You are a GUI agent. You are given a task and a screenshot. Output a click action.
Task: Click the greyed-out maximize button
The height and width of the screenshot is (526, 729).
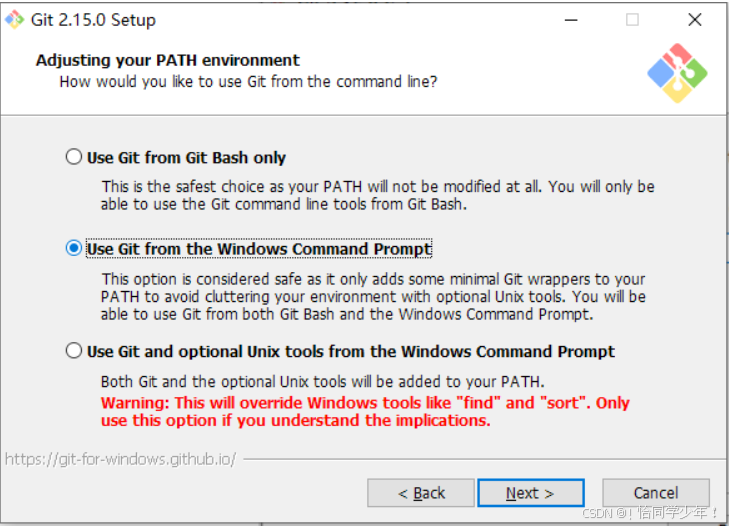632,20
